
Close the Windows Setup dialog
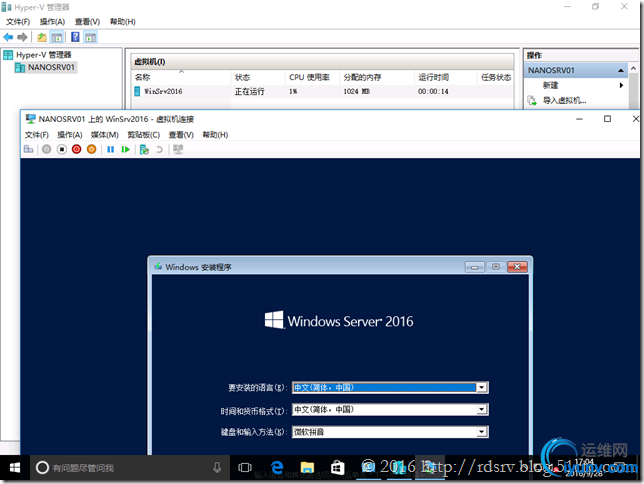[x=517, y=267]
